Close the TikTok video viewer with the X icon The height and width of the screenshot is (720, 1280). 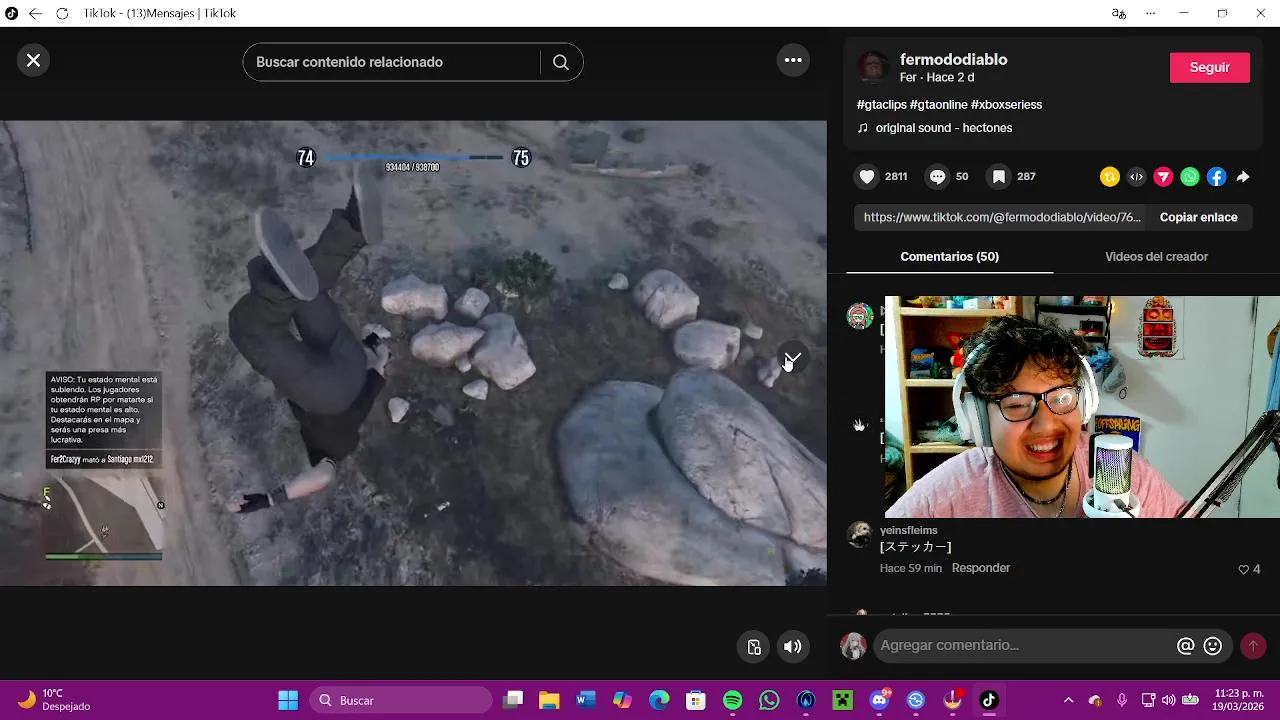click(x=33, y=60)
